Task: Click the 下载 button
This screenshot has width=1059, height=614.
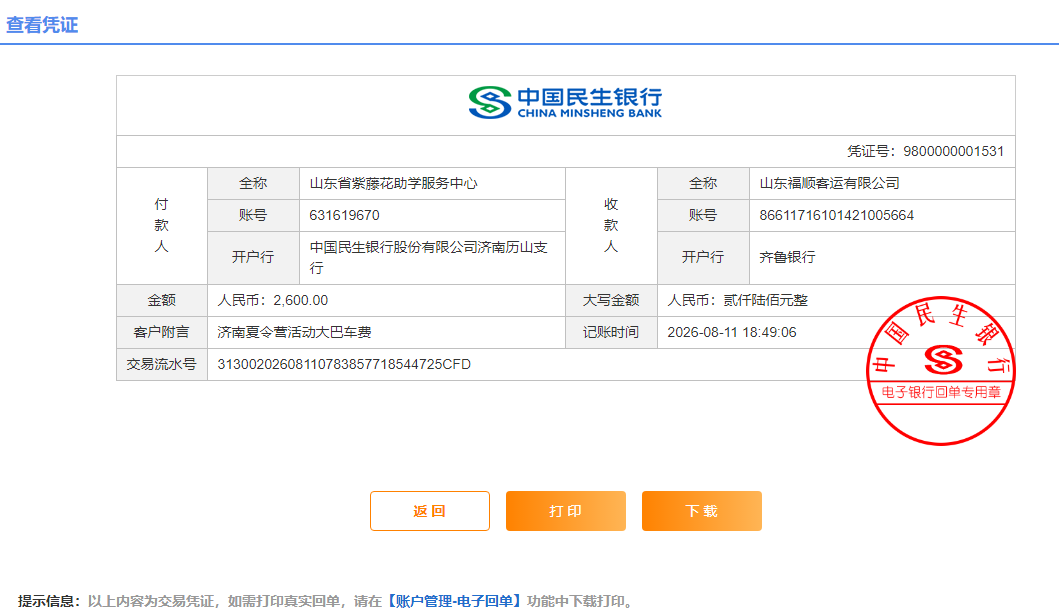Action: click(701, 511)
